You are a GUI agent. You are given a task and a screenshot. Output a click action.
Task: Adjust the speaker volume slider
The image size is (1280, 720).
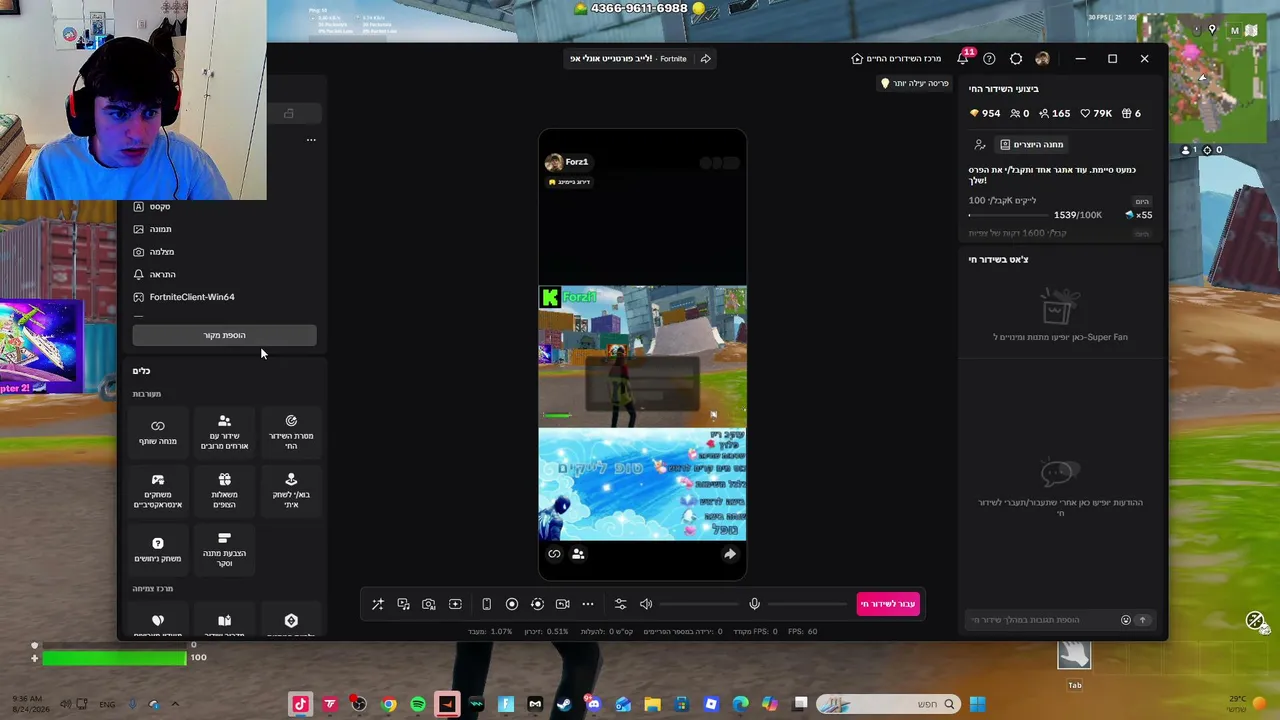(698, 604)
